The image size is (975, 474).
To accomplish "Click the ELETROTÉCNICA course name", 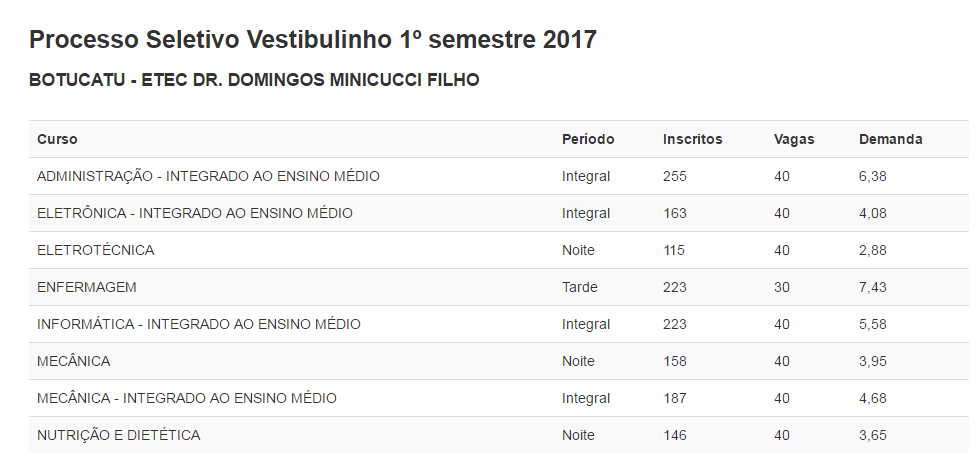I will click(96, 250).
